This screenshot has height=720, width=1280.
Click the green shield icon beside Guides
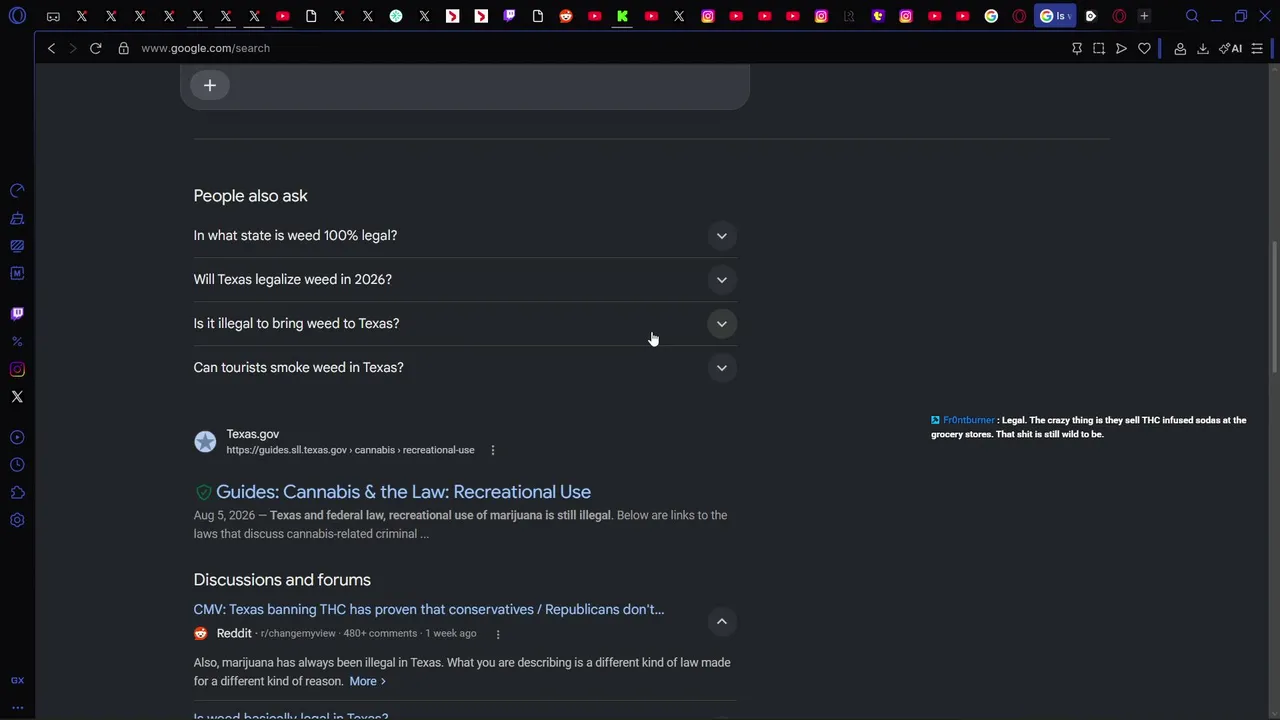coord(204,492)
